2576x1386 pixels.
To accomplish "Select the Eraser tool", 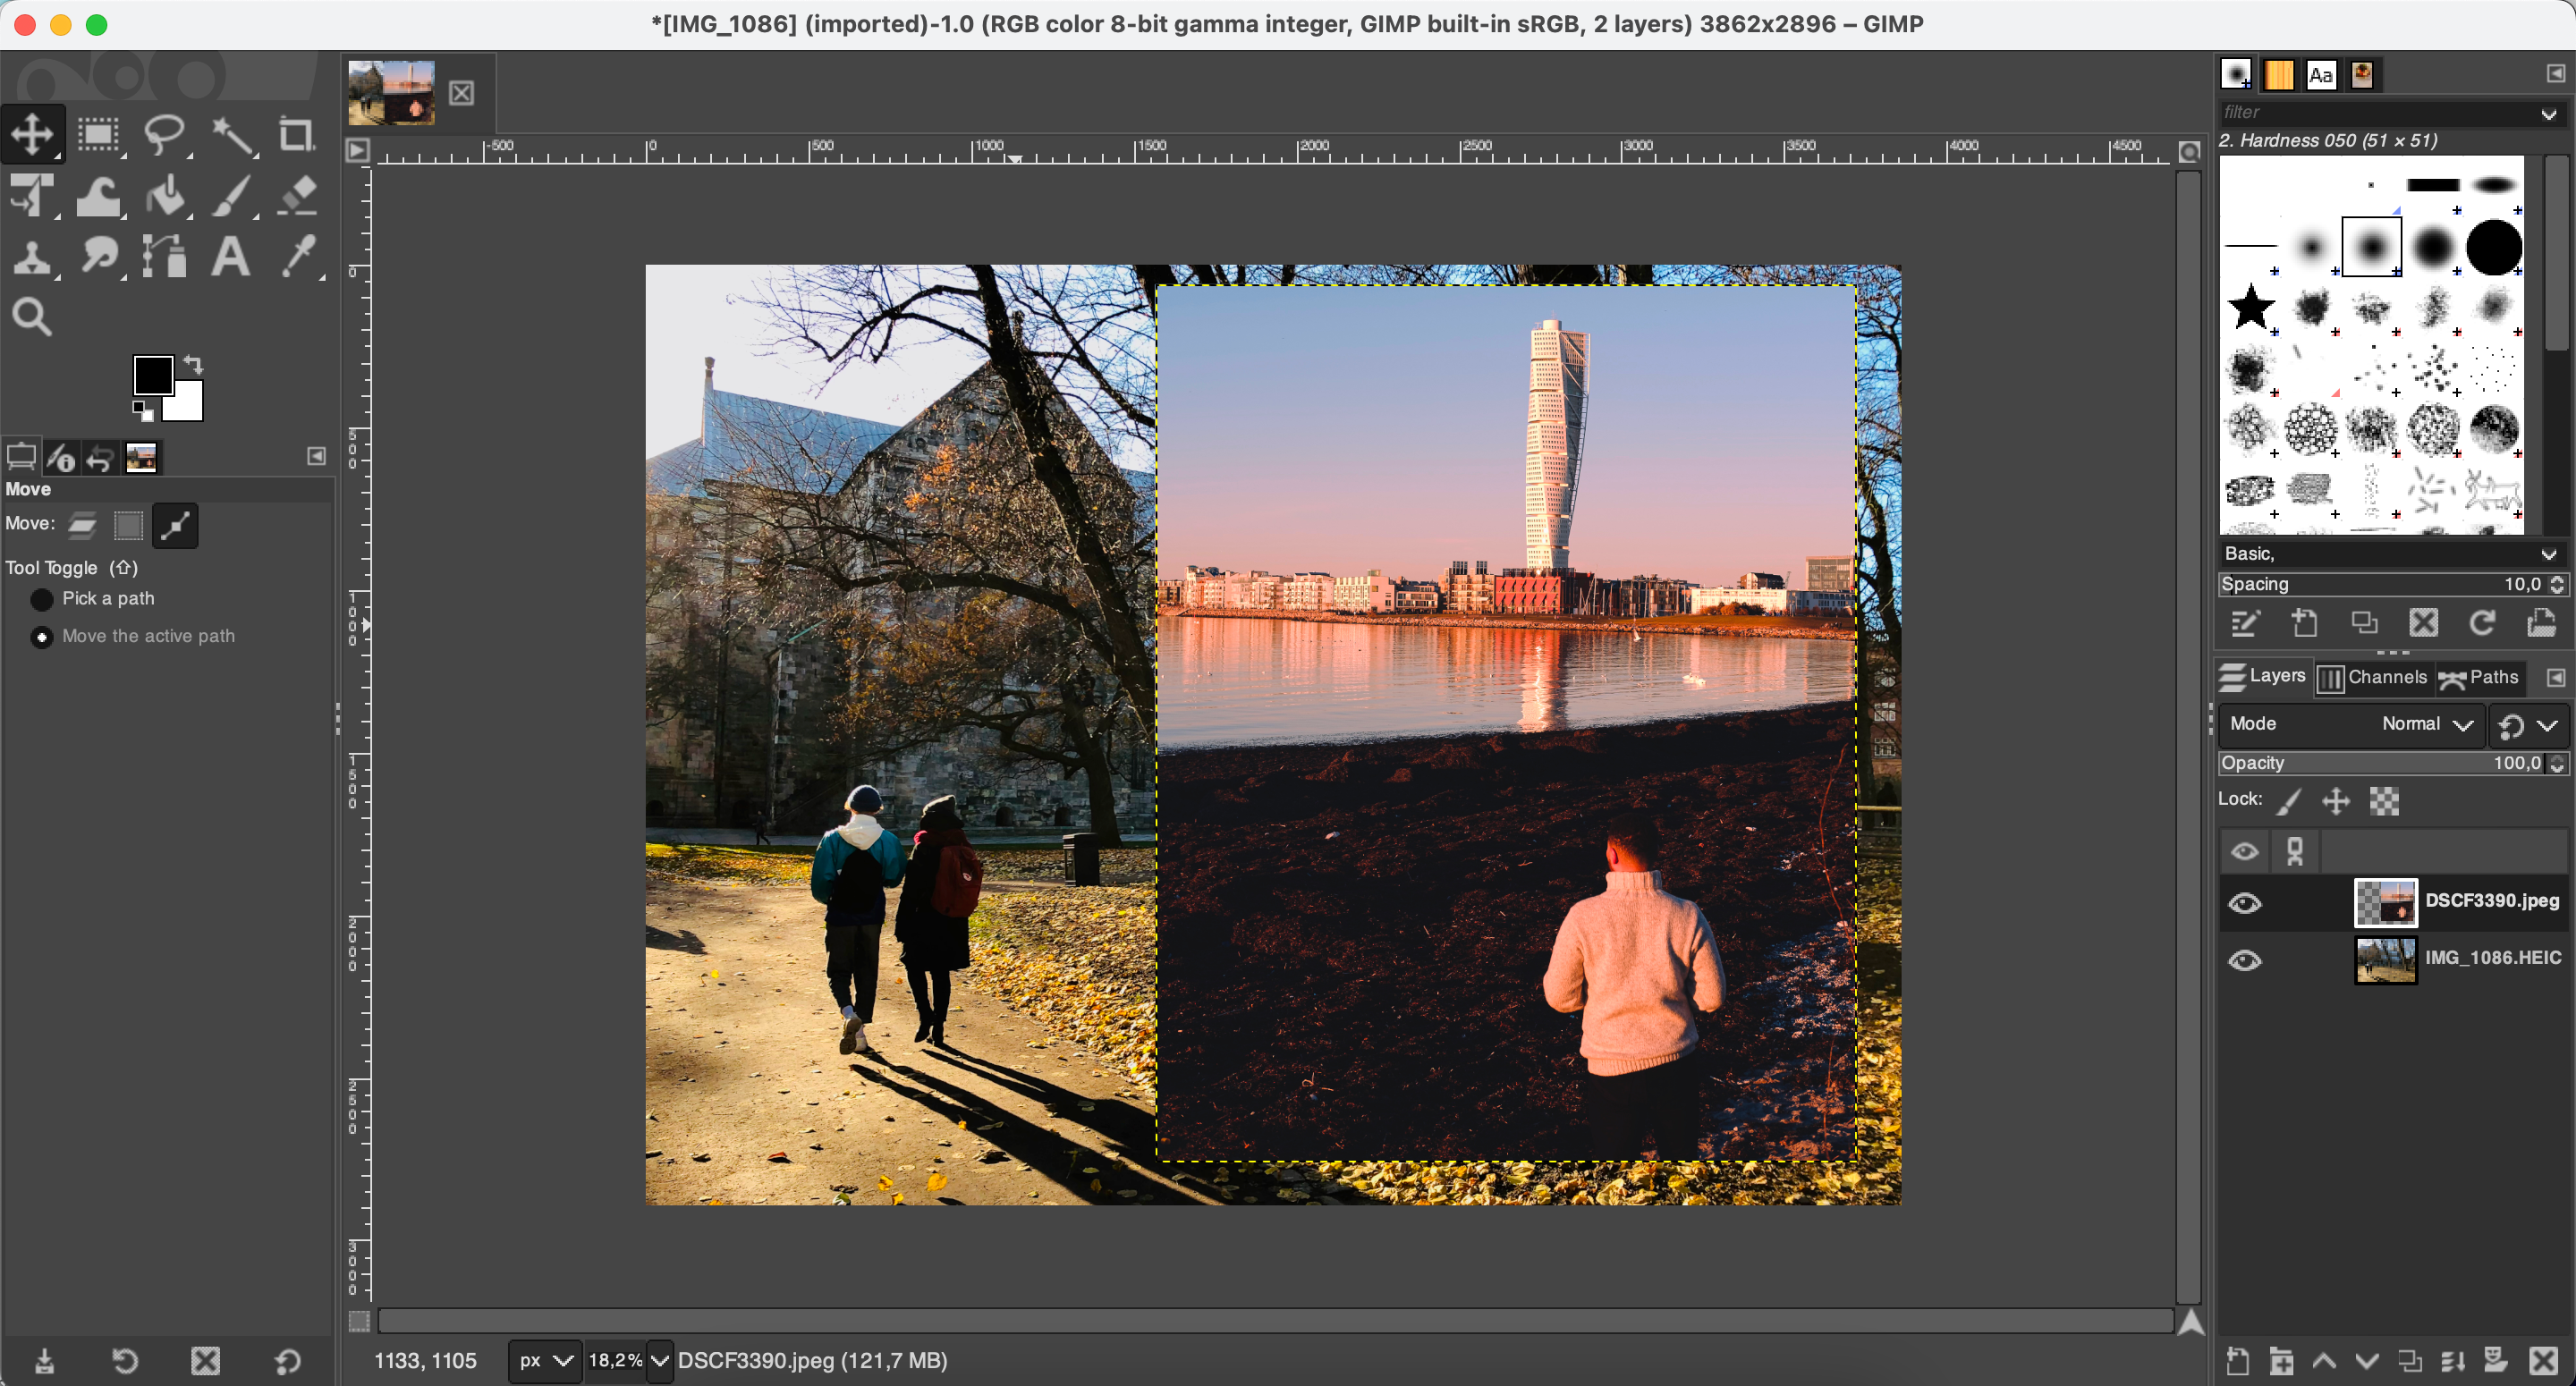I will [296, 196].
